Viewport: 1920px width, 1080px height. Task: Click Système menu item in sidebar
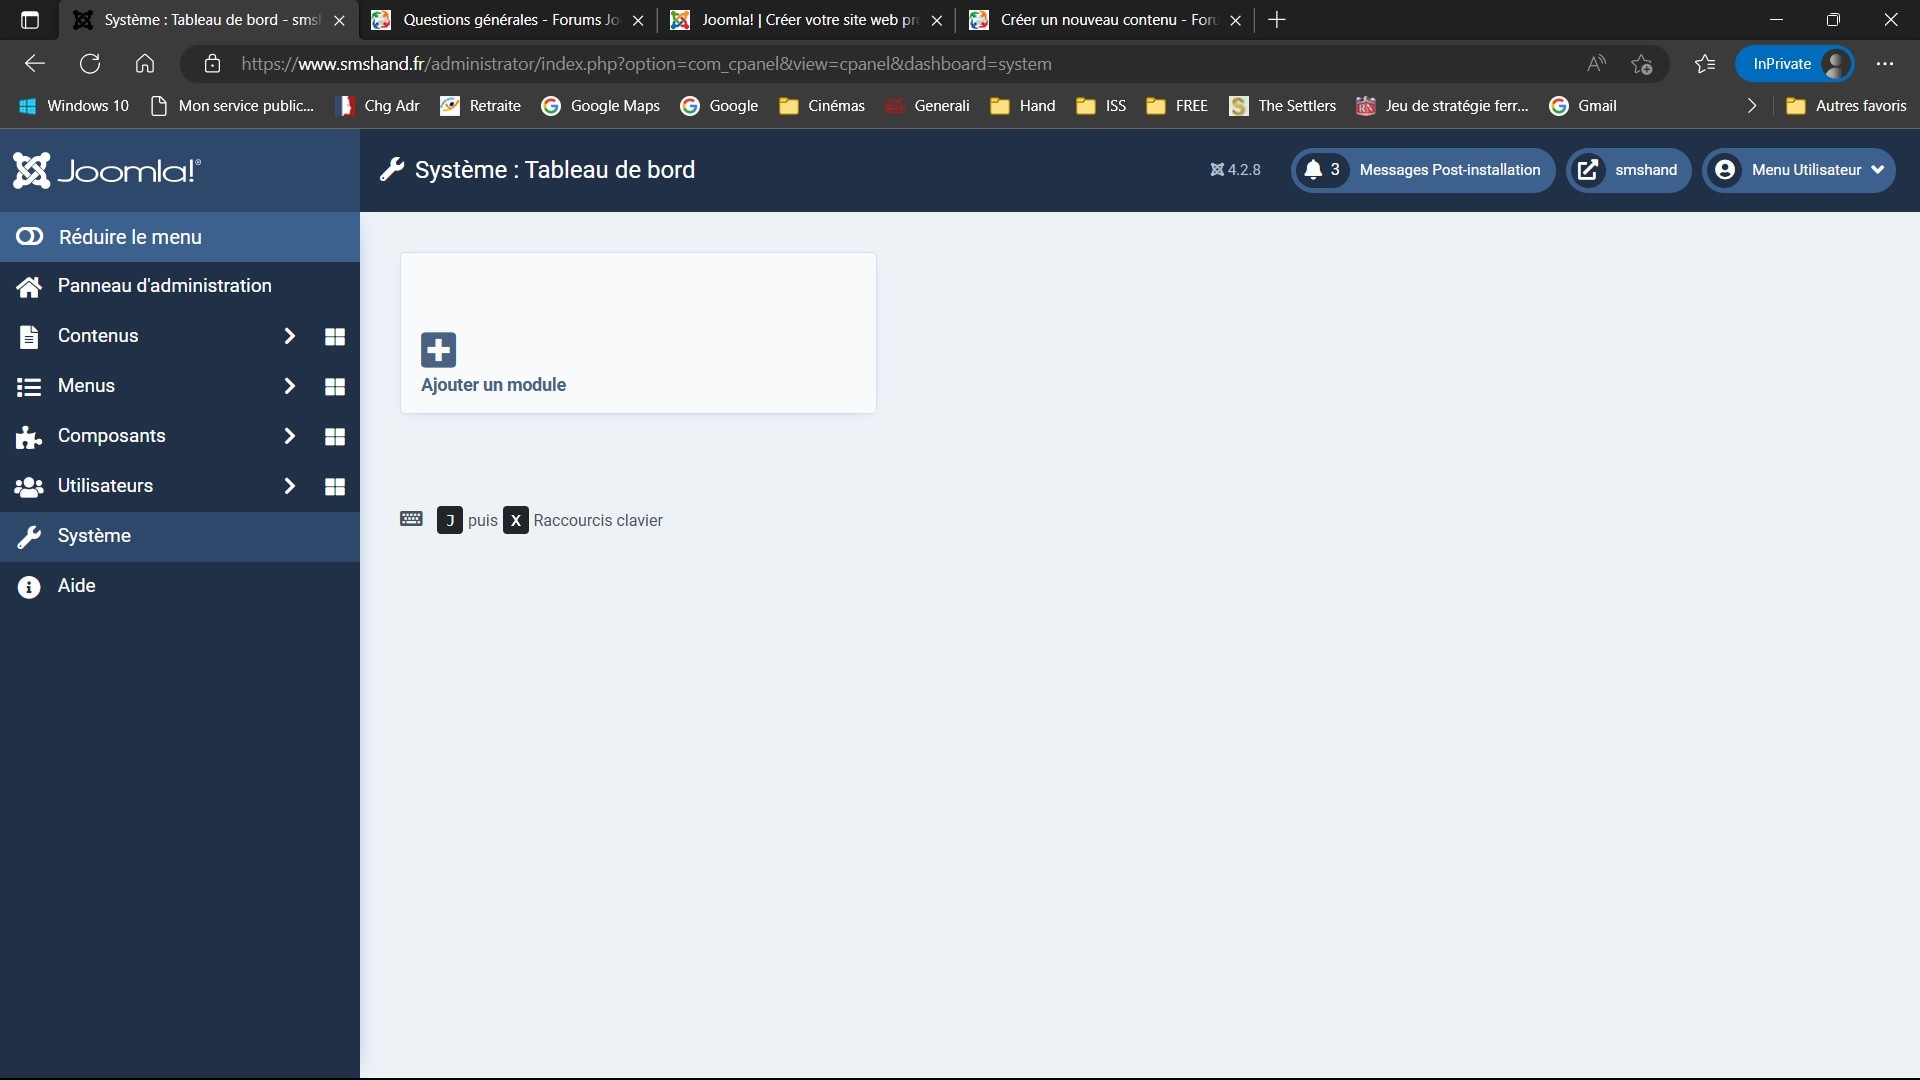92,534
